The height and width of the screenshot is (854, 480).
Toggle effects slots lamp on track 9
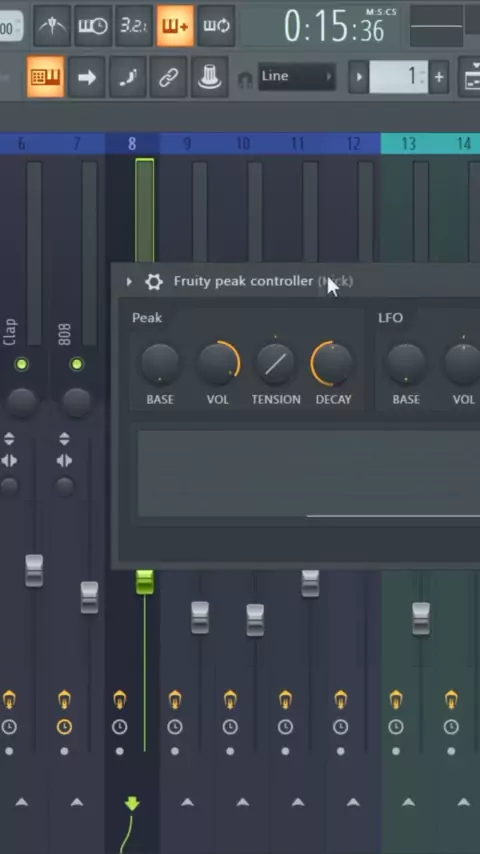pos(175,699)
